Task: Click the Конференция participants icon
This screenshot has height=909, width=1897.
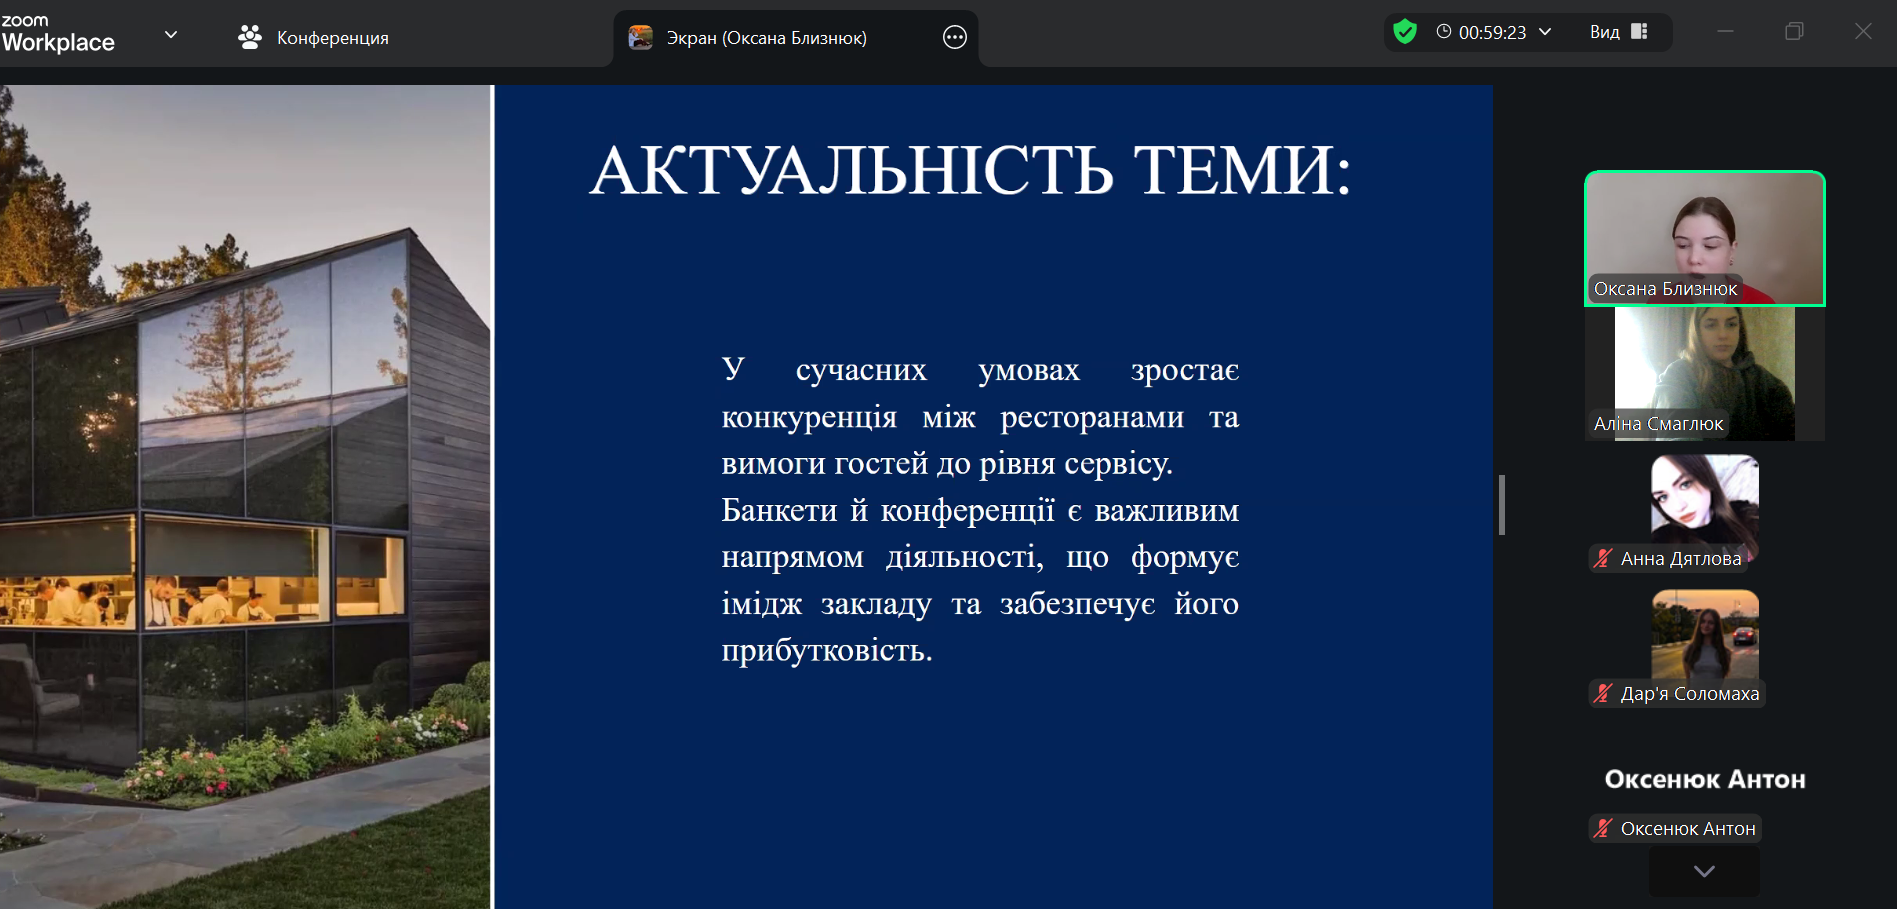Action: coord(249,38)
